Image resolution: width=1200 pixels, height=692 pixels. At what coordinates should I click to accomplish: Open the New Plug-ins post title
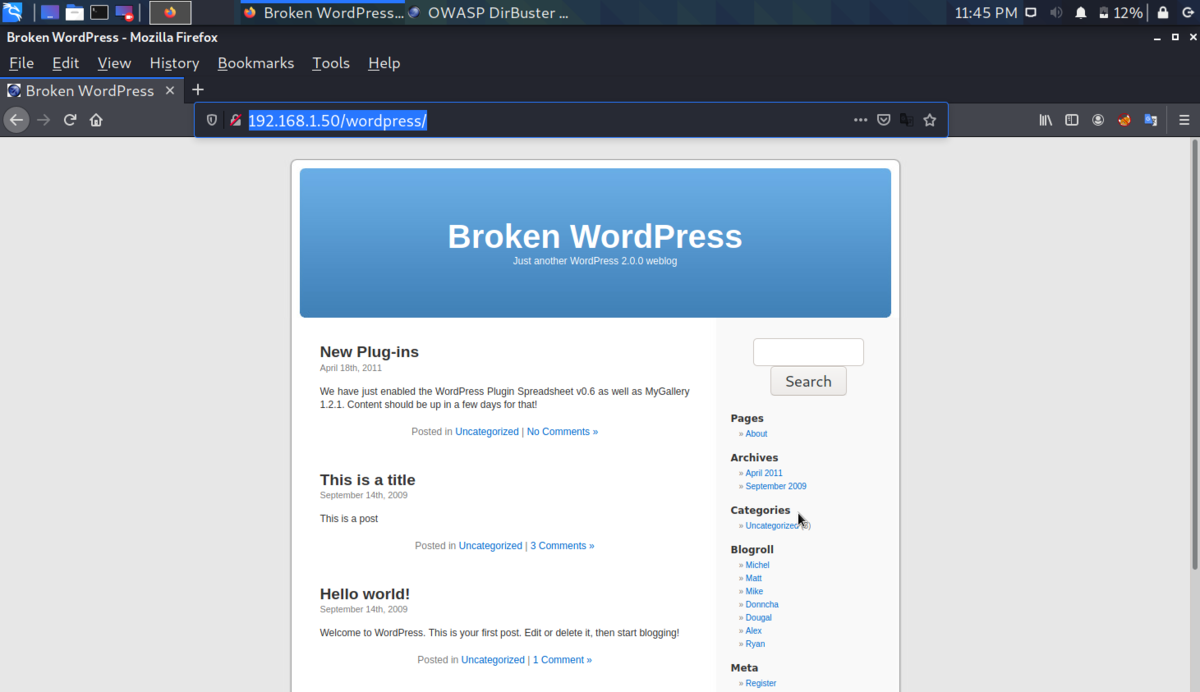click(369, 352)
